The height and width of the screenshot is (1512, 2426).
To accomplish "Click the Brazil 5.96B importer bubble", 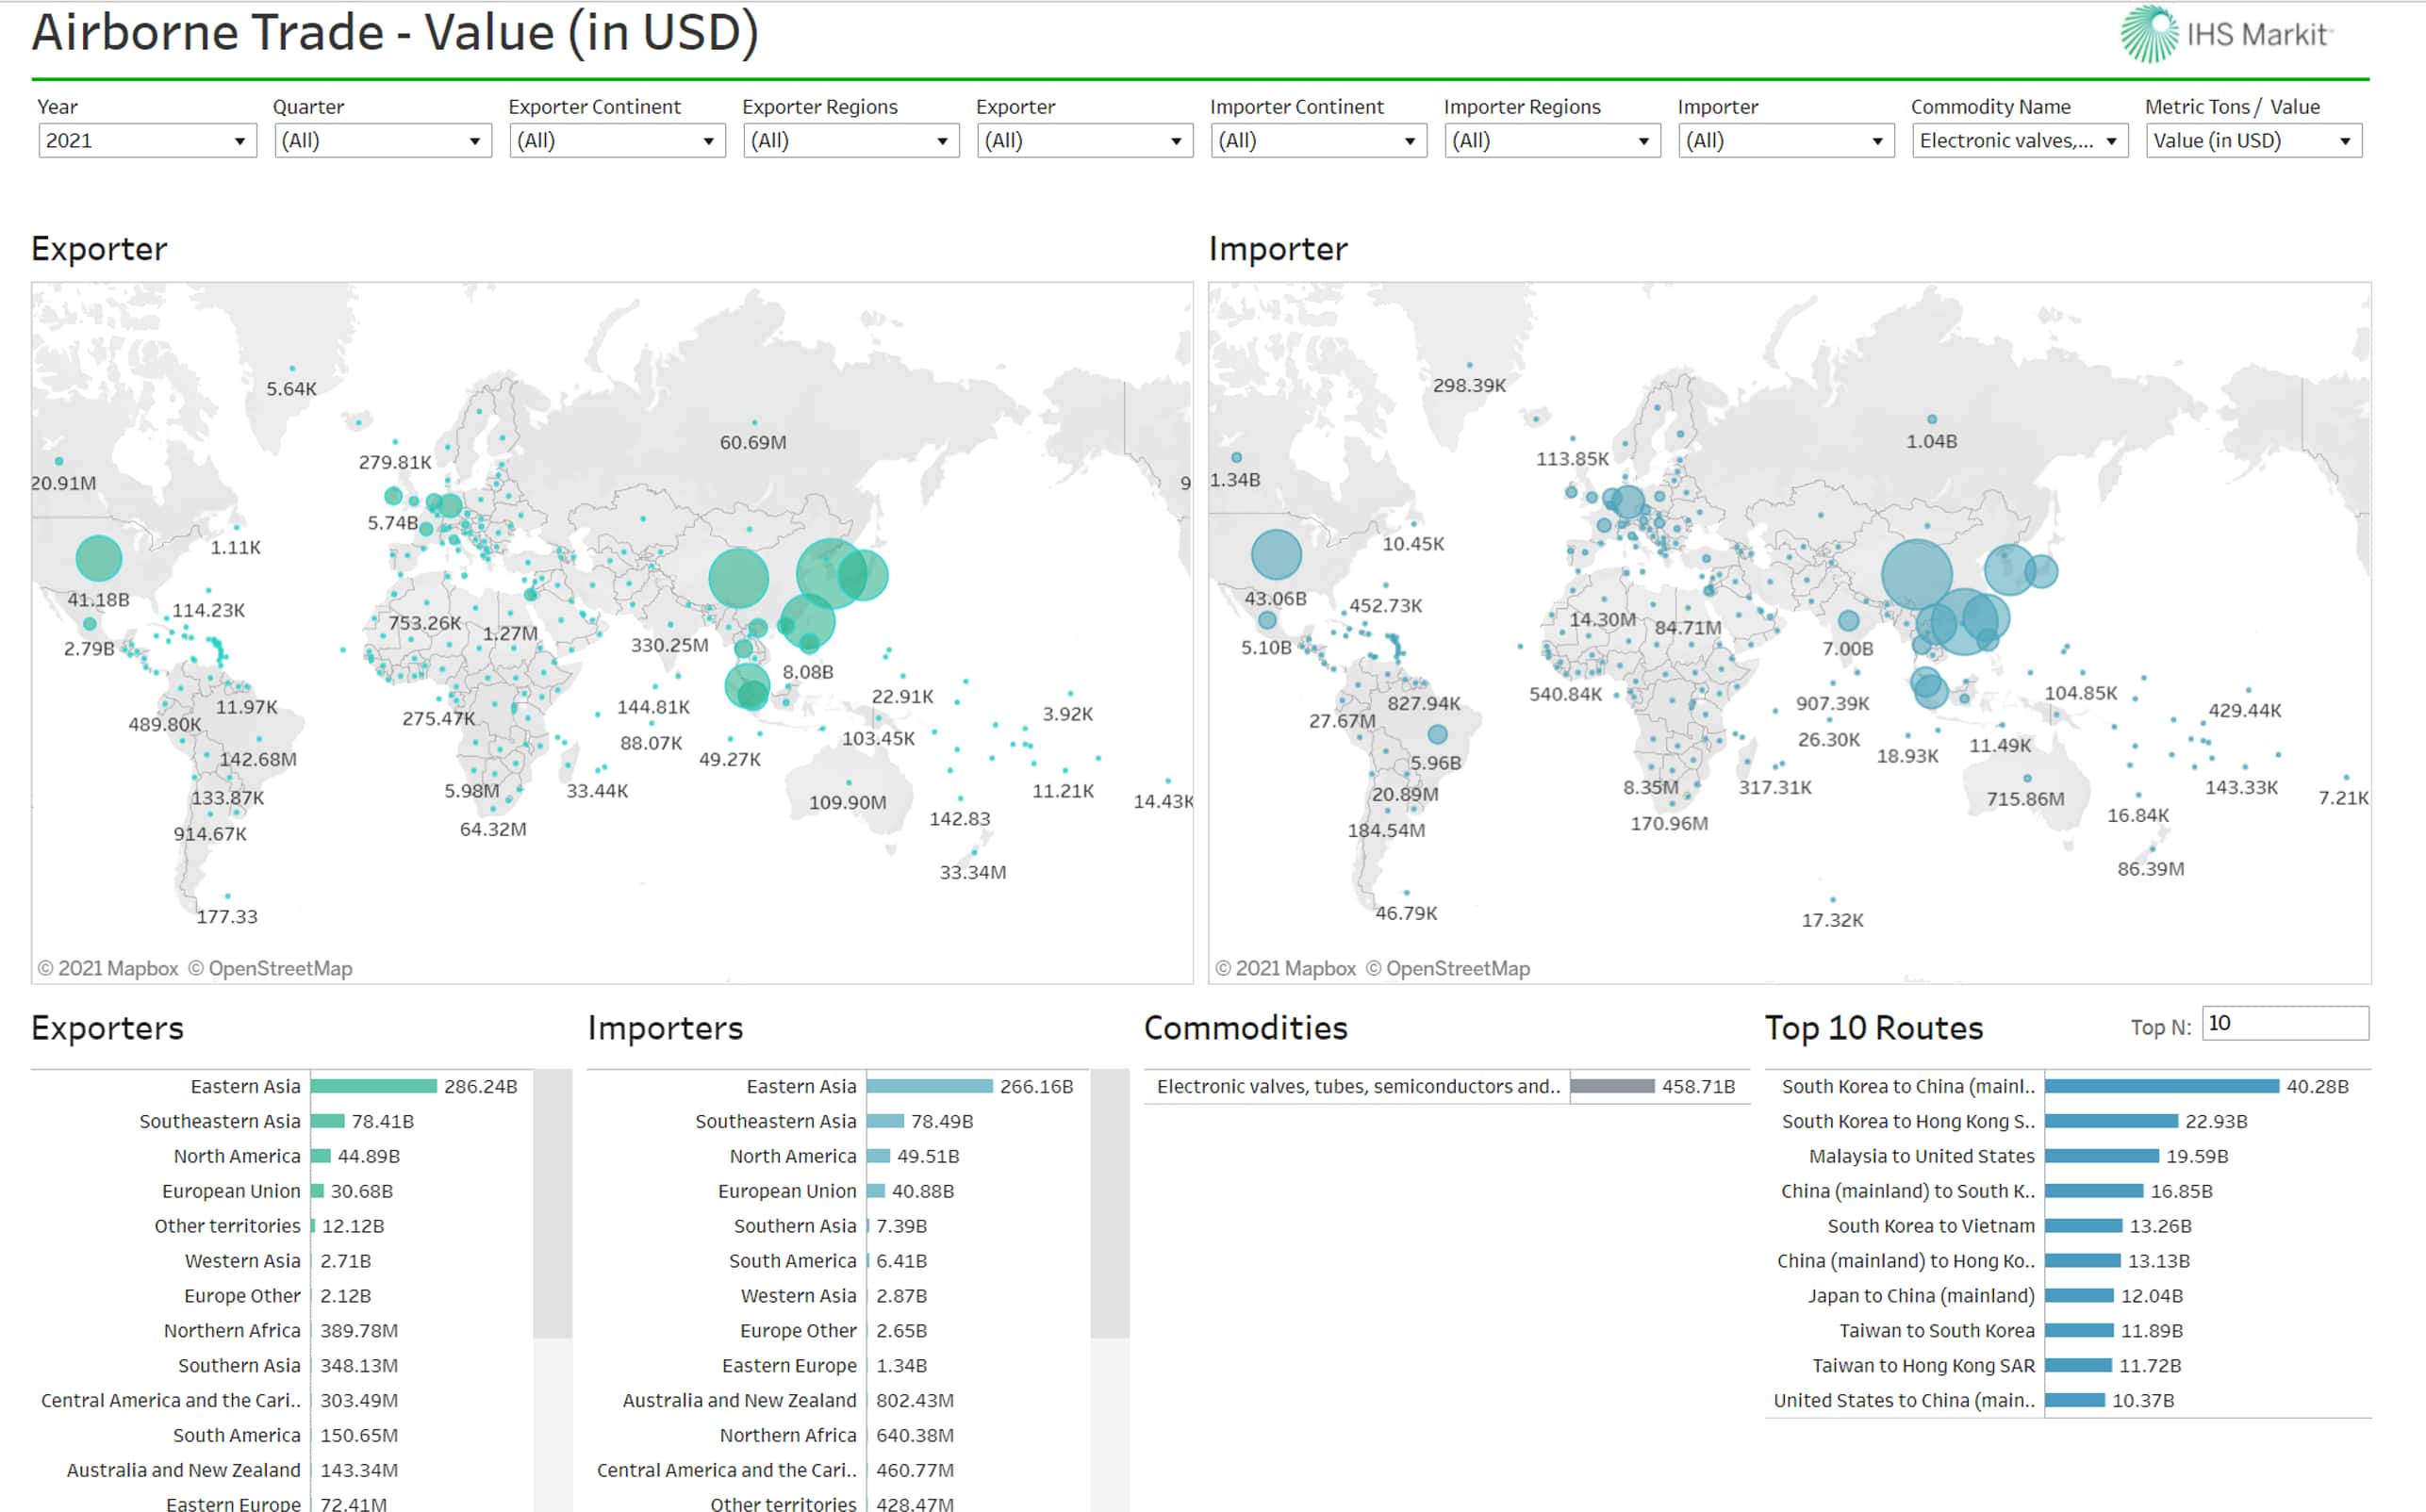I will click(1437, 735).
